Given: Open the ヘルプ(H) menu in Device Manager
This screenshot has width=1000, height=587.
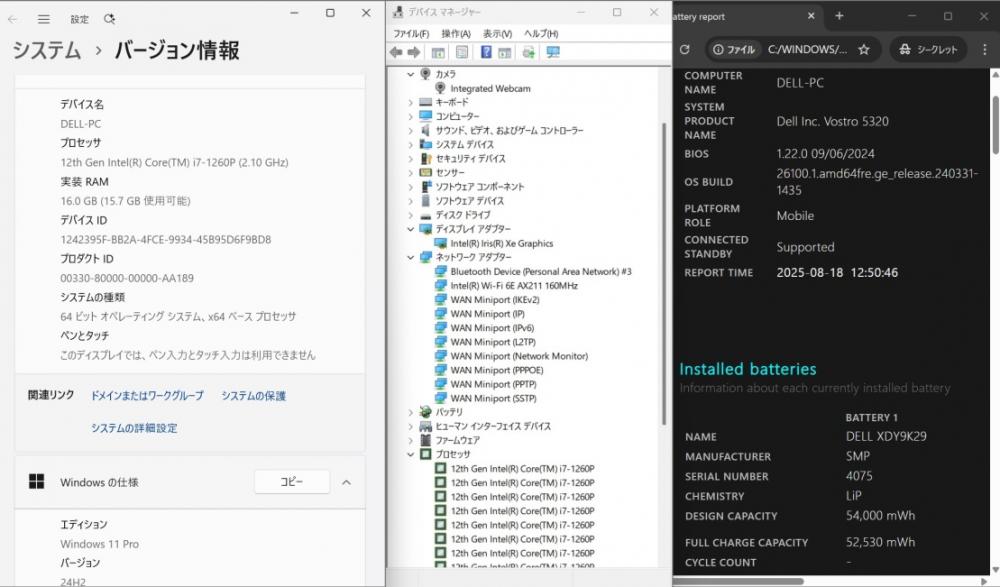Looking at the screenshot, I should pos(541,33).
